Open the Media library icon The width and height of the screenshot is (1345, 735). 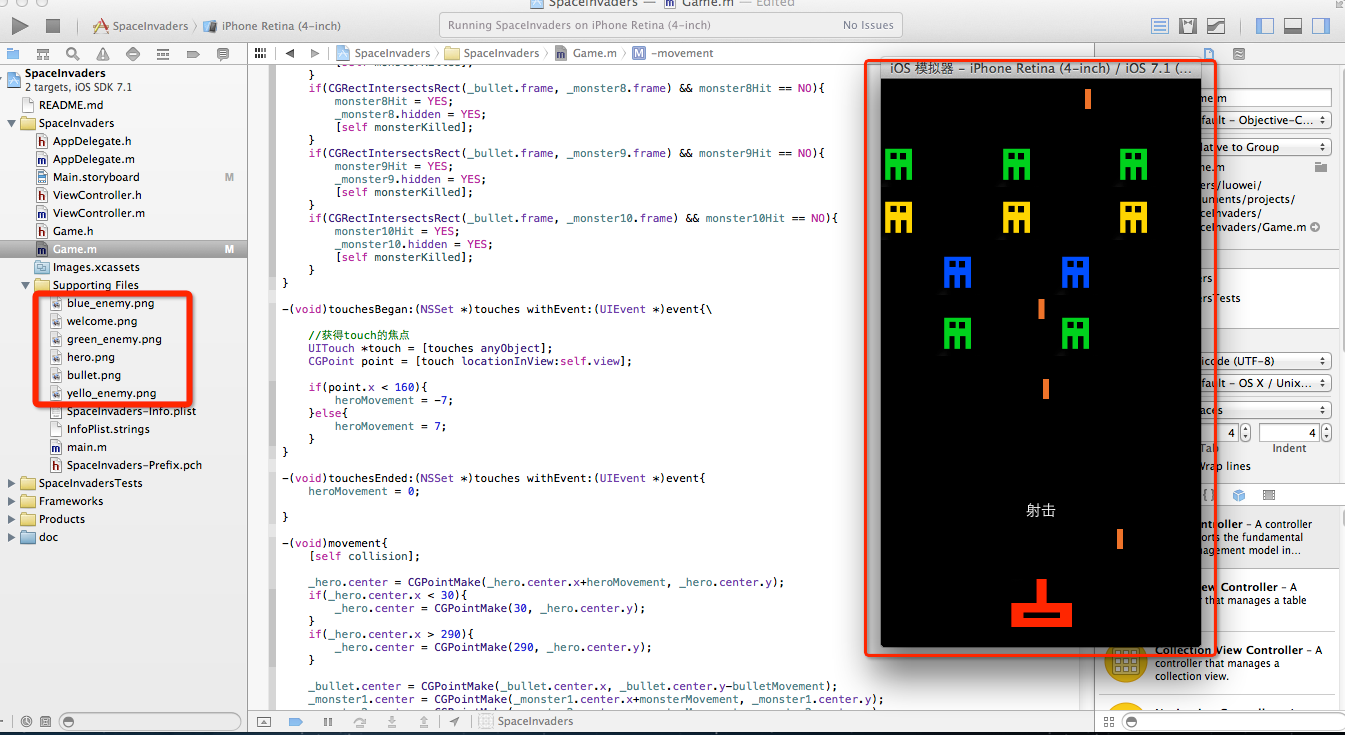[1269, 495]
